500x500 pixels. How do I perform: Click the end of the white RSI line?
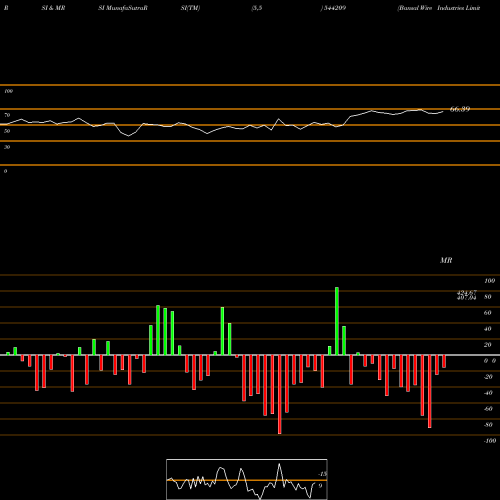click(443, 112)
